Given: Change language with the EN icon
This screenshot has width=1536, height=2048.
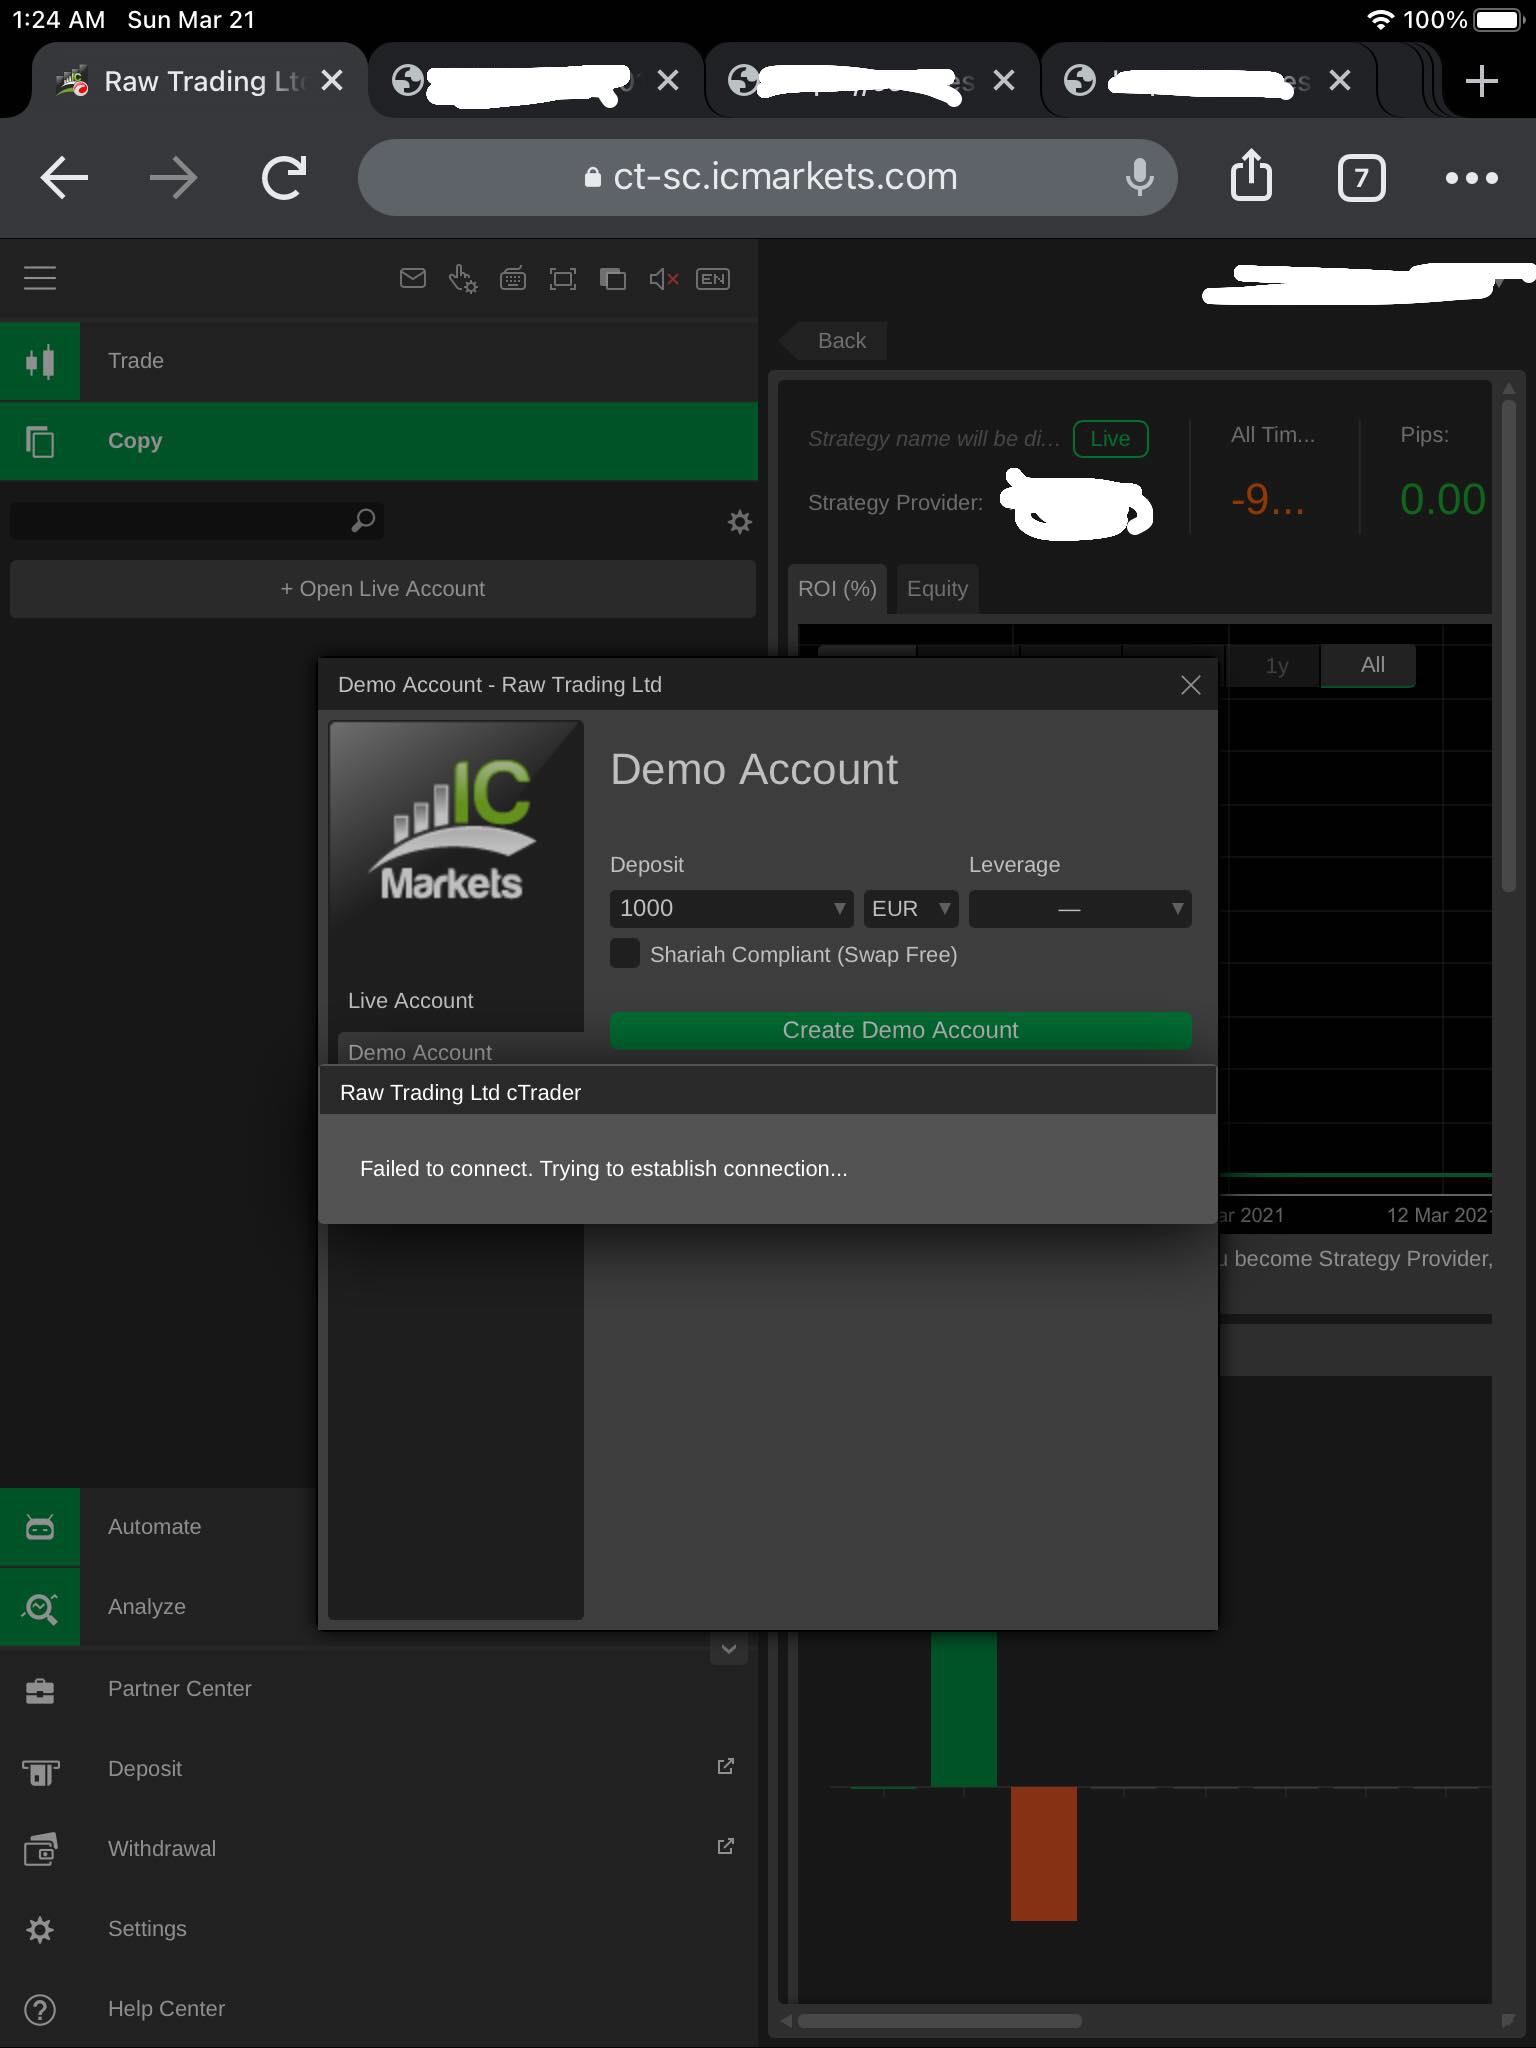Looking at the screenshot, I should pos(713,278).
